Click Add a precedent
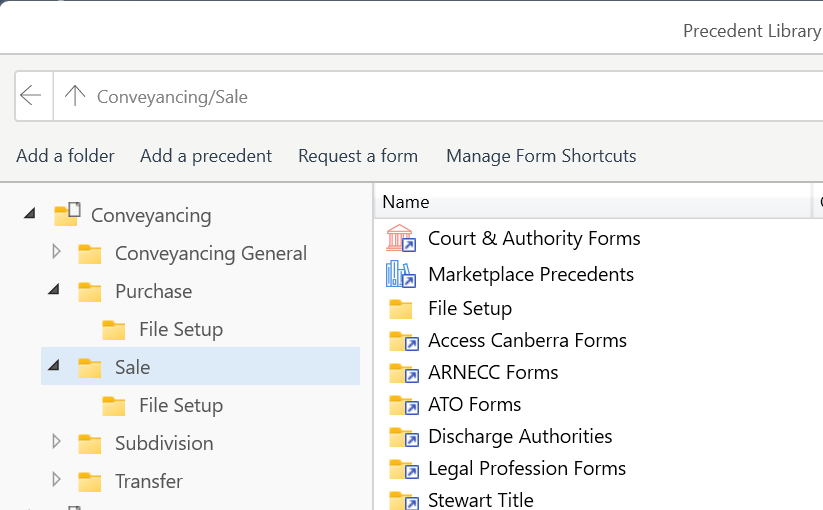The image size is (823, 510). pos(206,156)
